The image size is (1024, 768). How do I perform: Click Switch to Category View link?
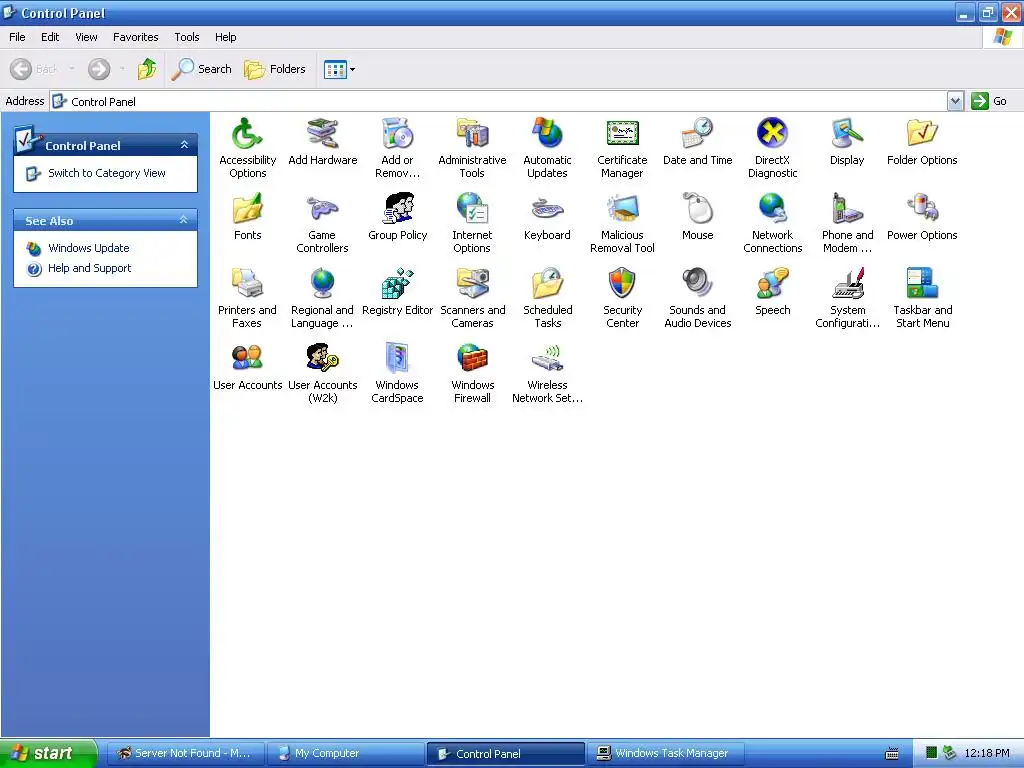click(x=106, y=173)
